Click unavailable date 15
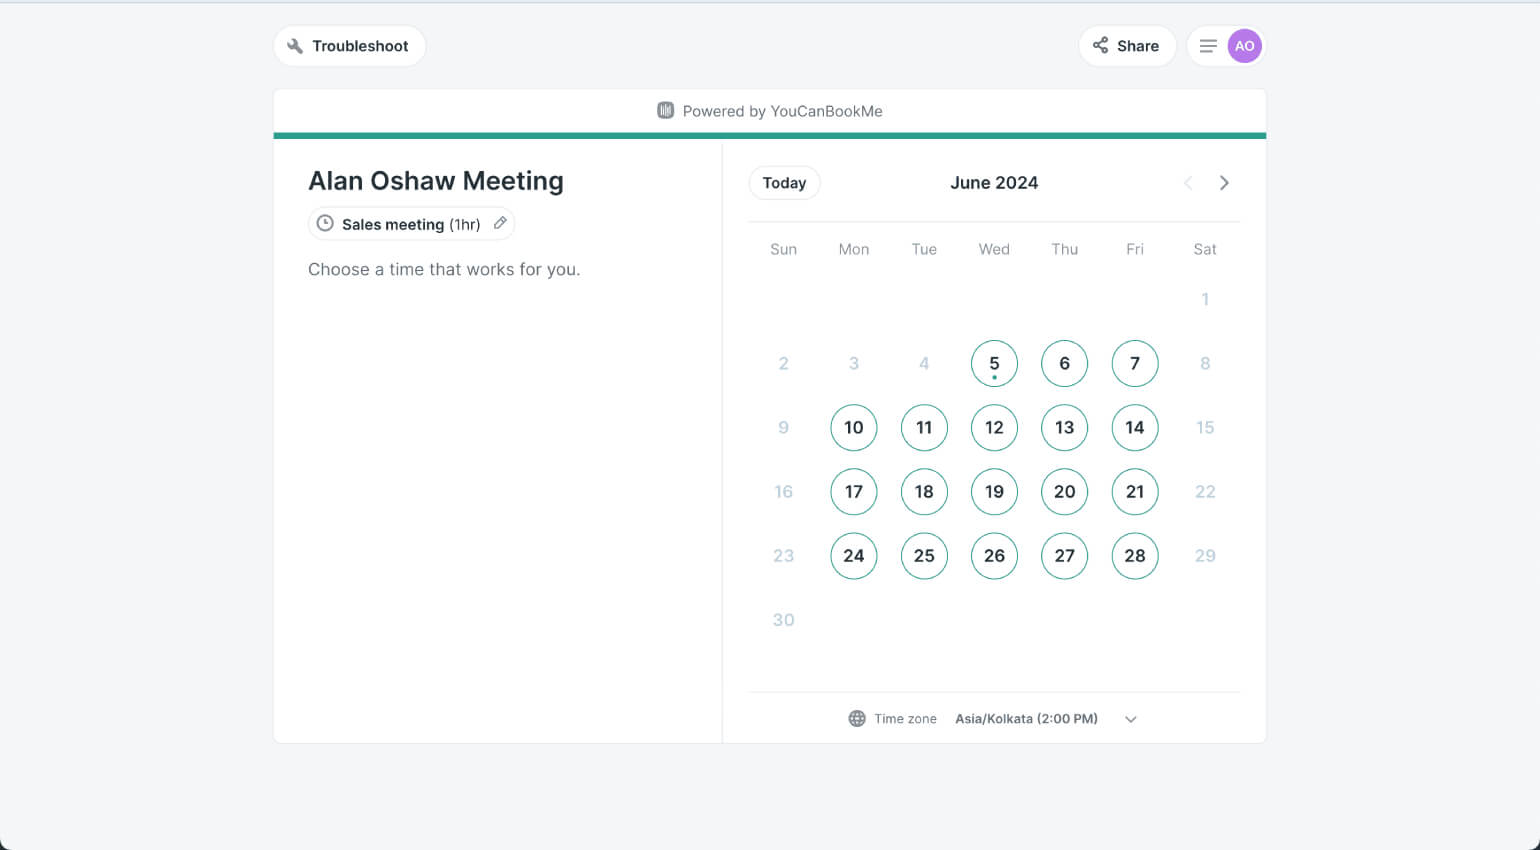Image resolution: width=1540 pixels, height=850 pixels. (1205, 428)
